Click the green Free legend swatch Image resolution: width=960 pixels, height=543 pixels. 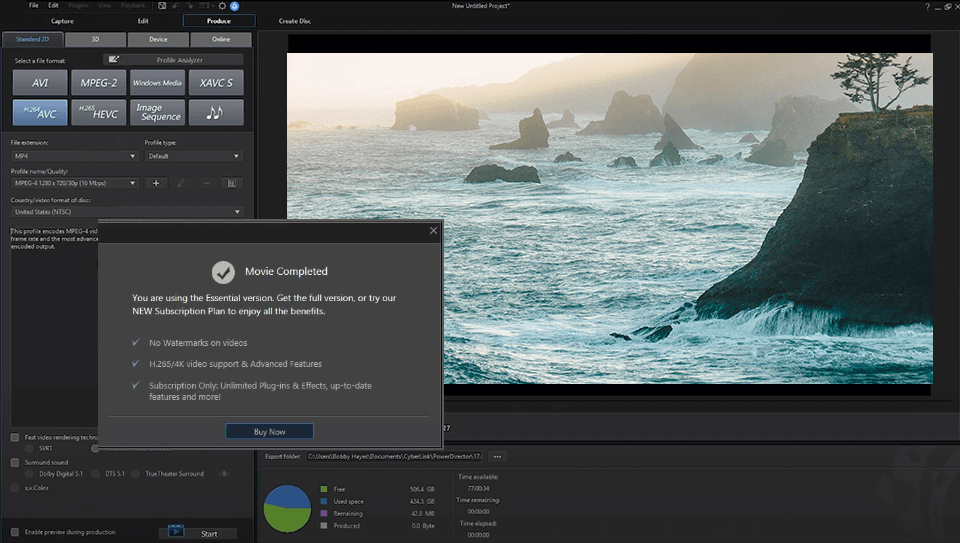(324, 489)
